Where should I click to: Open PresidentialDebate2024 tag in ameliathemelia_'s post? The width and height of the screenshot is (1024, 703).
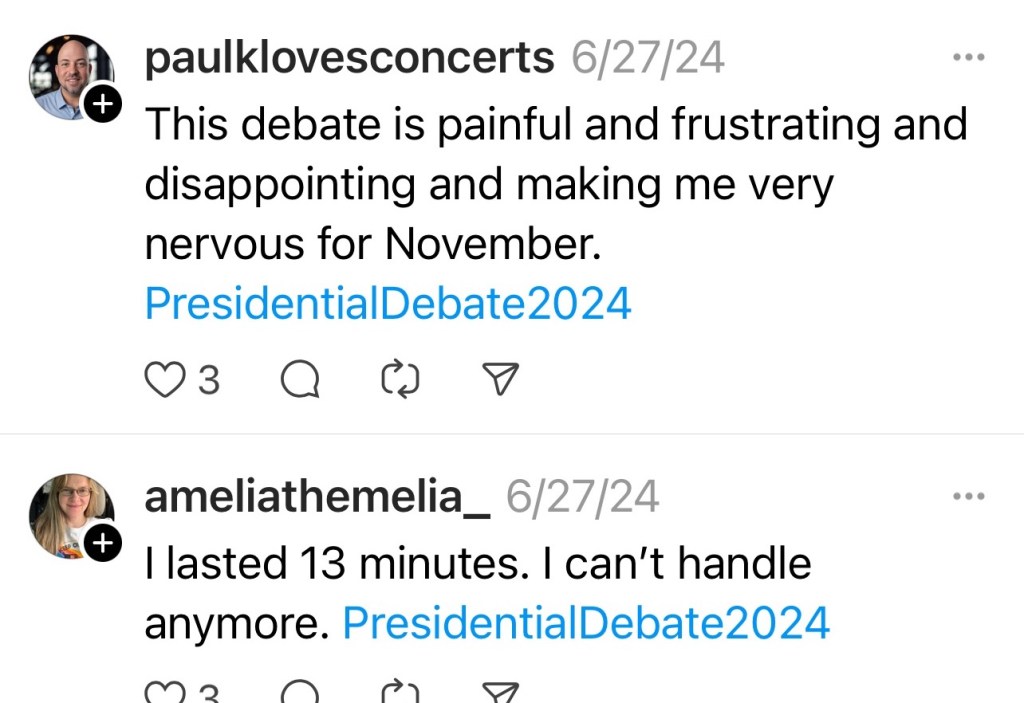click(586, 623)
